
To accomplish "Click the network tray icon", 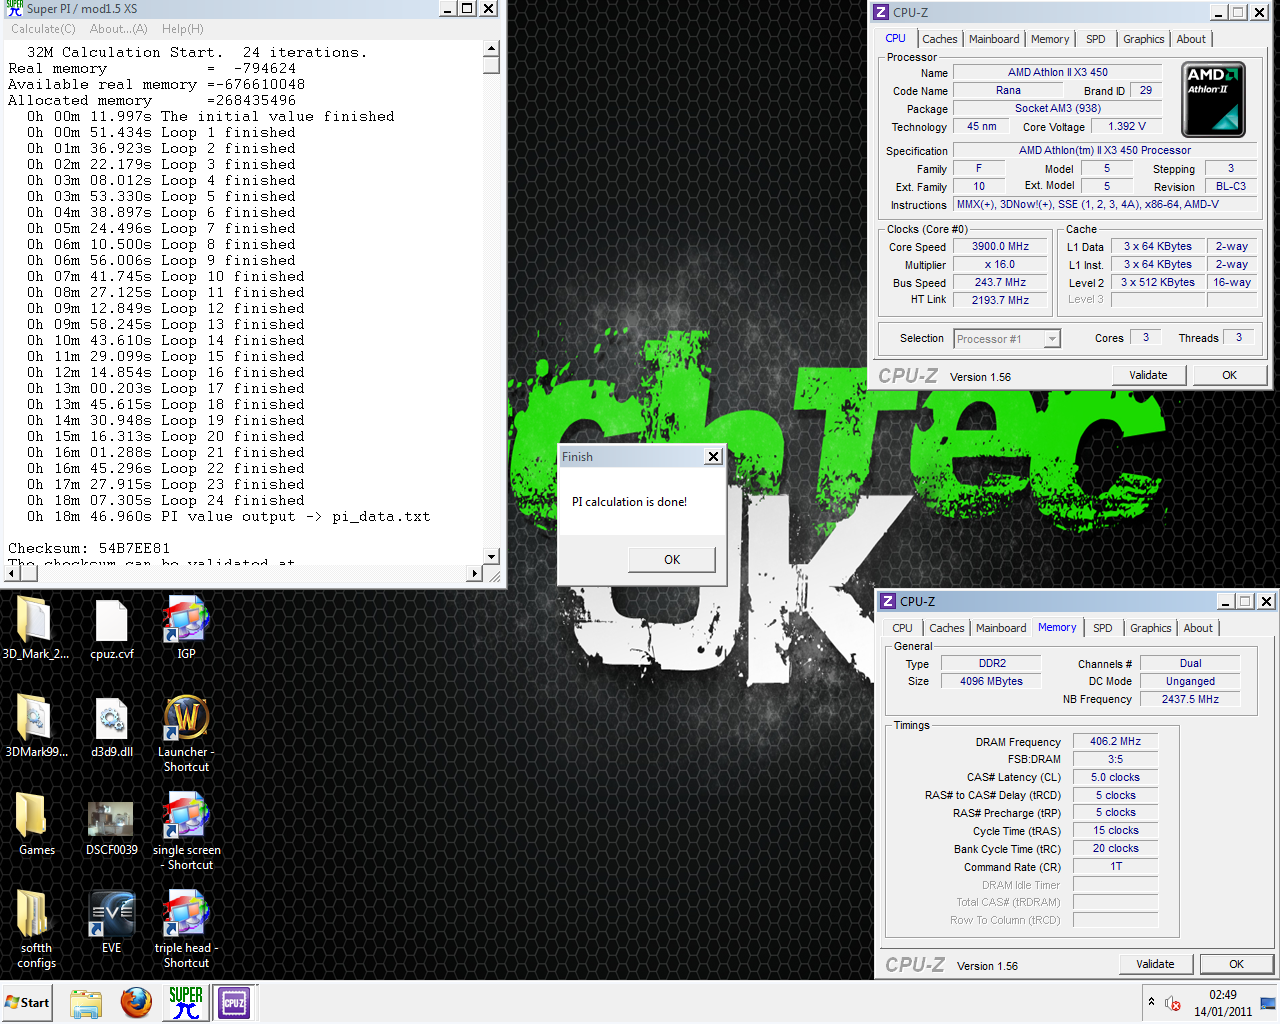I will pos(1268,1003).
